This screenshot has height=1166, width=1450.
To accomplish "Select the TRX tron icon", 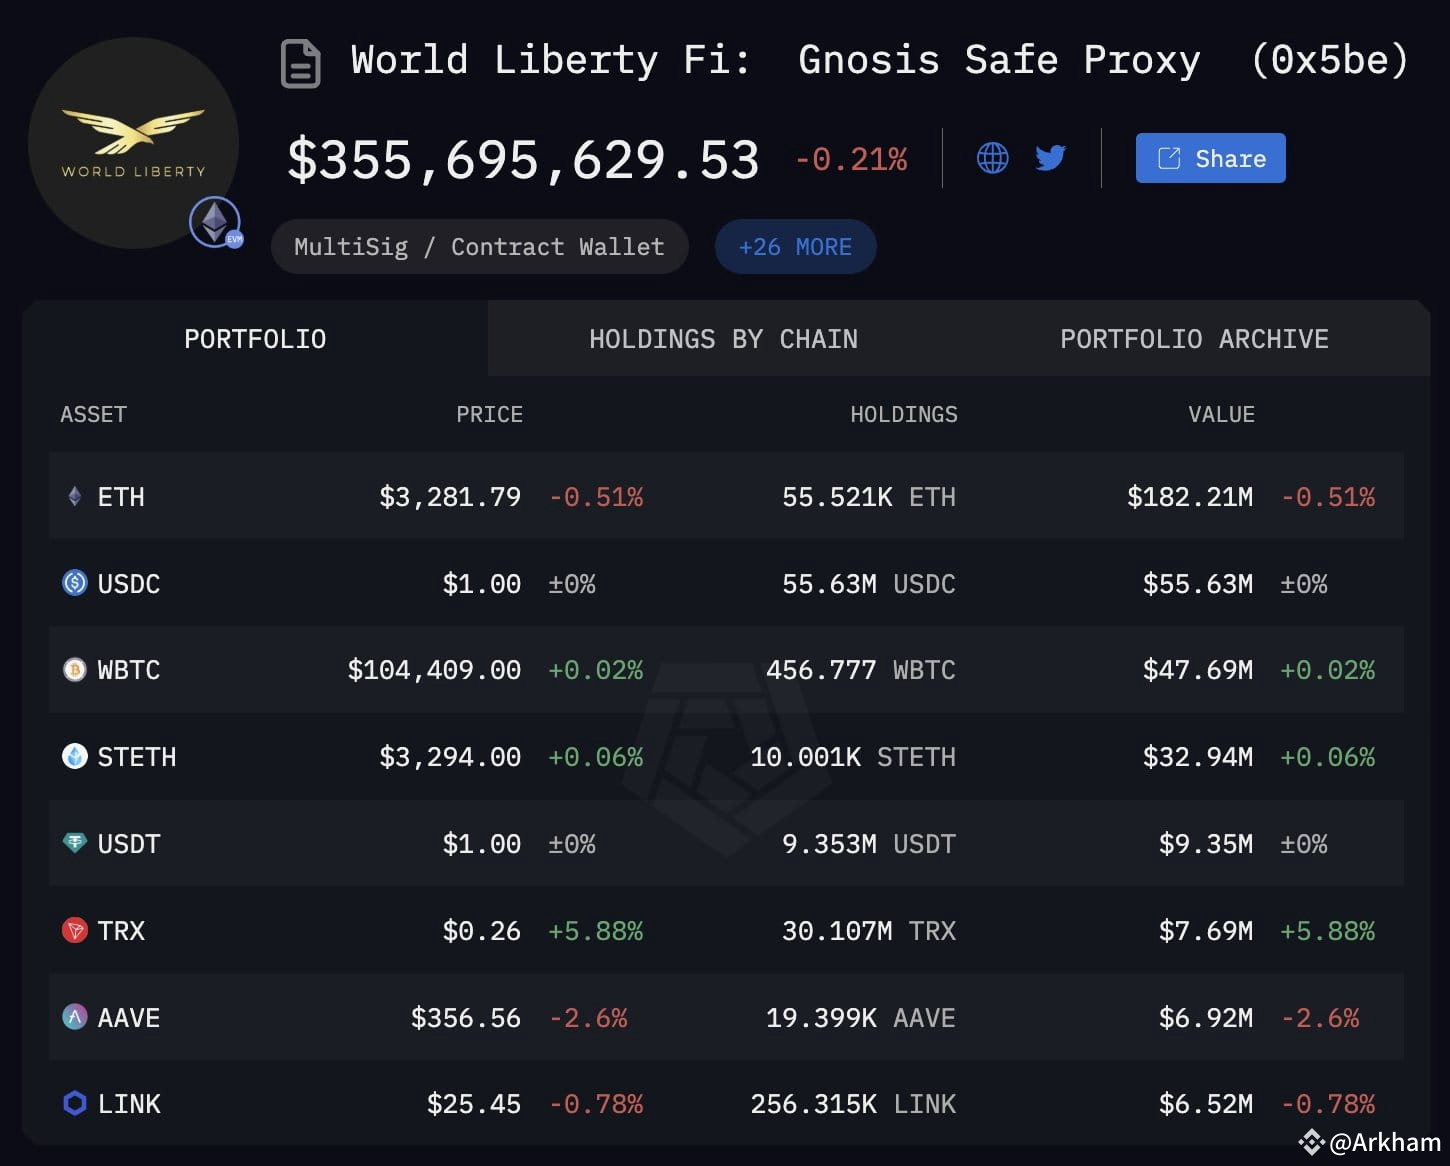I will pos(74,931).
